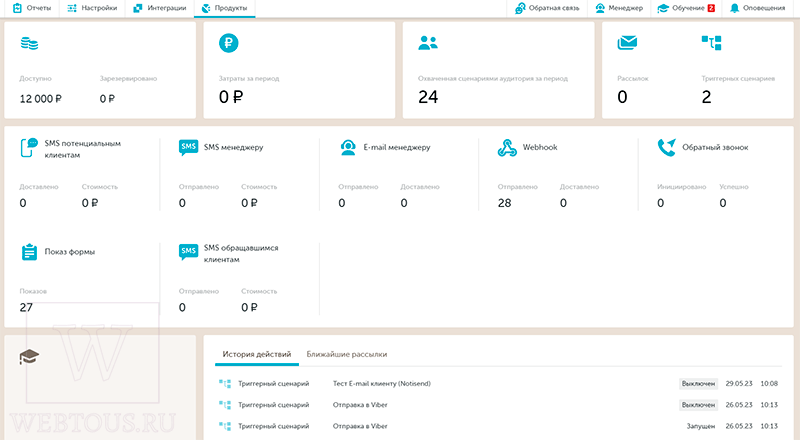800x440 pixels.
Task: Click the form display clipboard icon
Action: point(29,252)
